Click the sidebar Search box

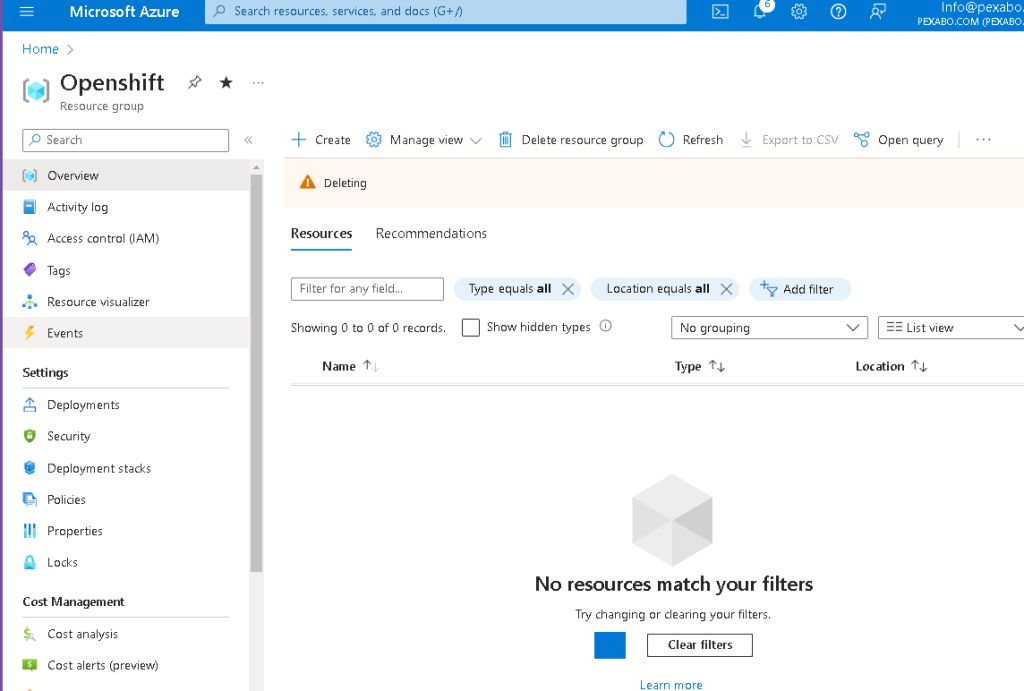(125, 140)
